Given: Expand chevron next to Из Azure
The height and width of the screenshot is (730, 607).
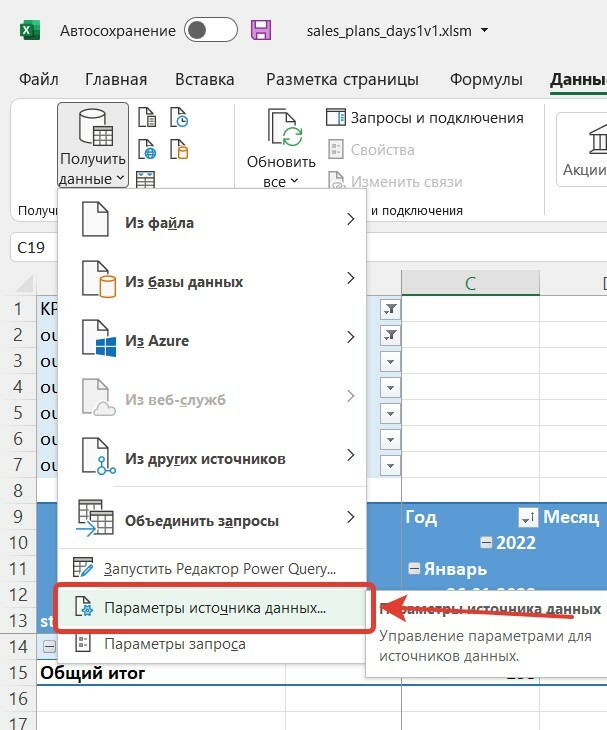Looking at the screenshot, I should (351, 337).
